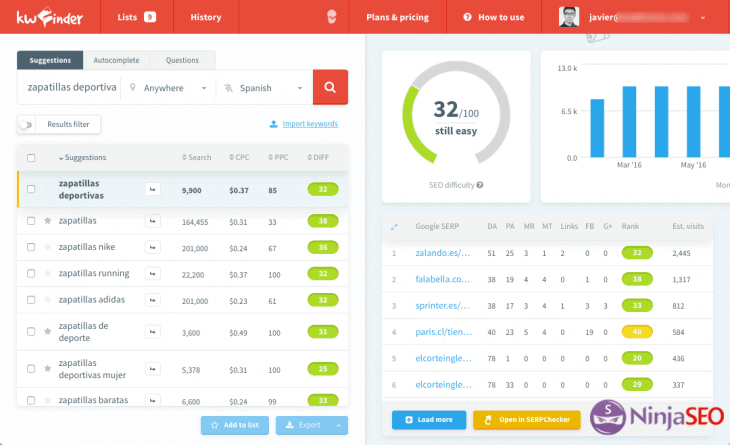Click the arrow icon in zapatillas deportivas mujer row

(x=152, y=369)
